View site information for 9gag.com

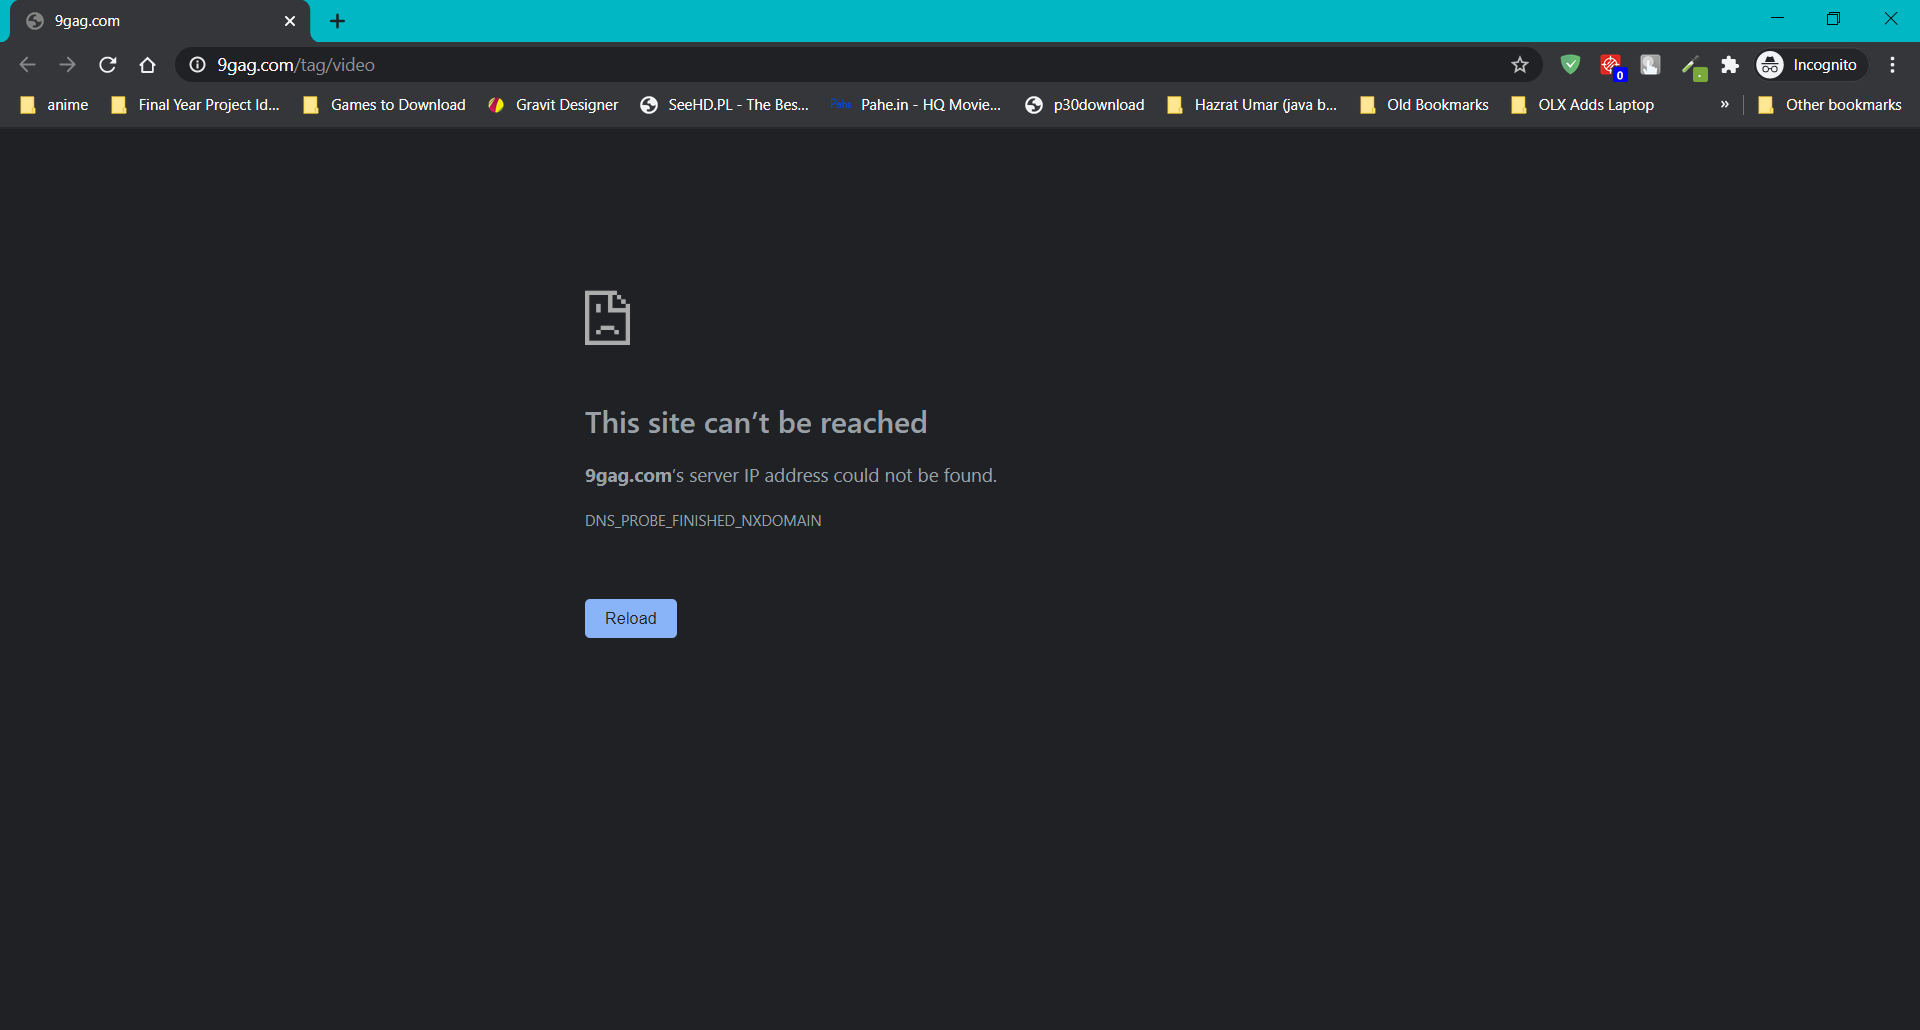tap(197, 65)
